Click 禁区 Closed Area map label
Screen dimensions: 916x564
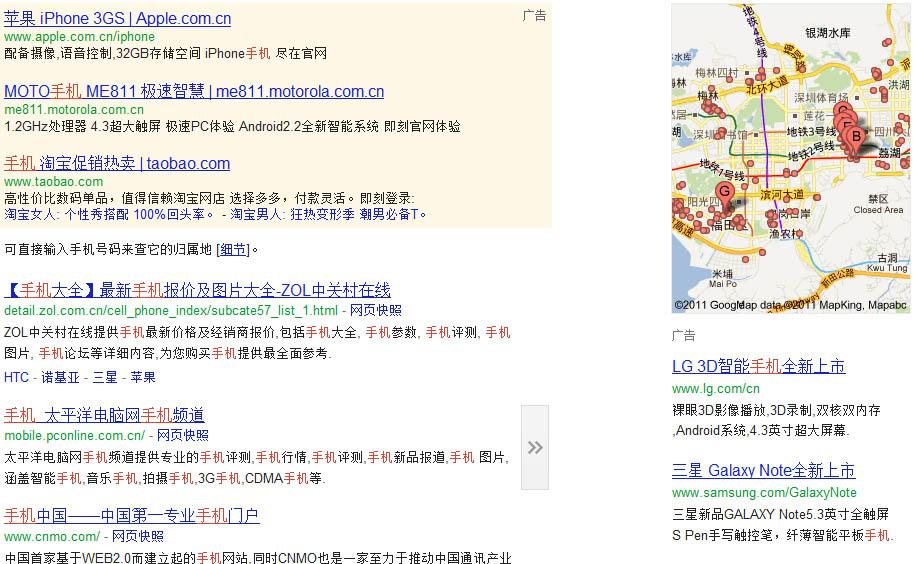coord(878,204)
